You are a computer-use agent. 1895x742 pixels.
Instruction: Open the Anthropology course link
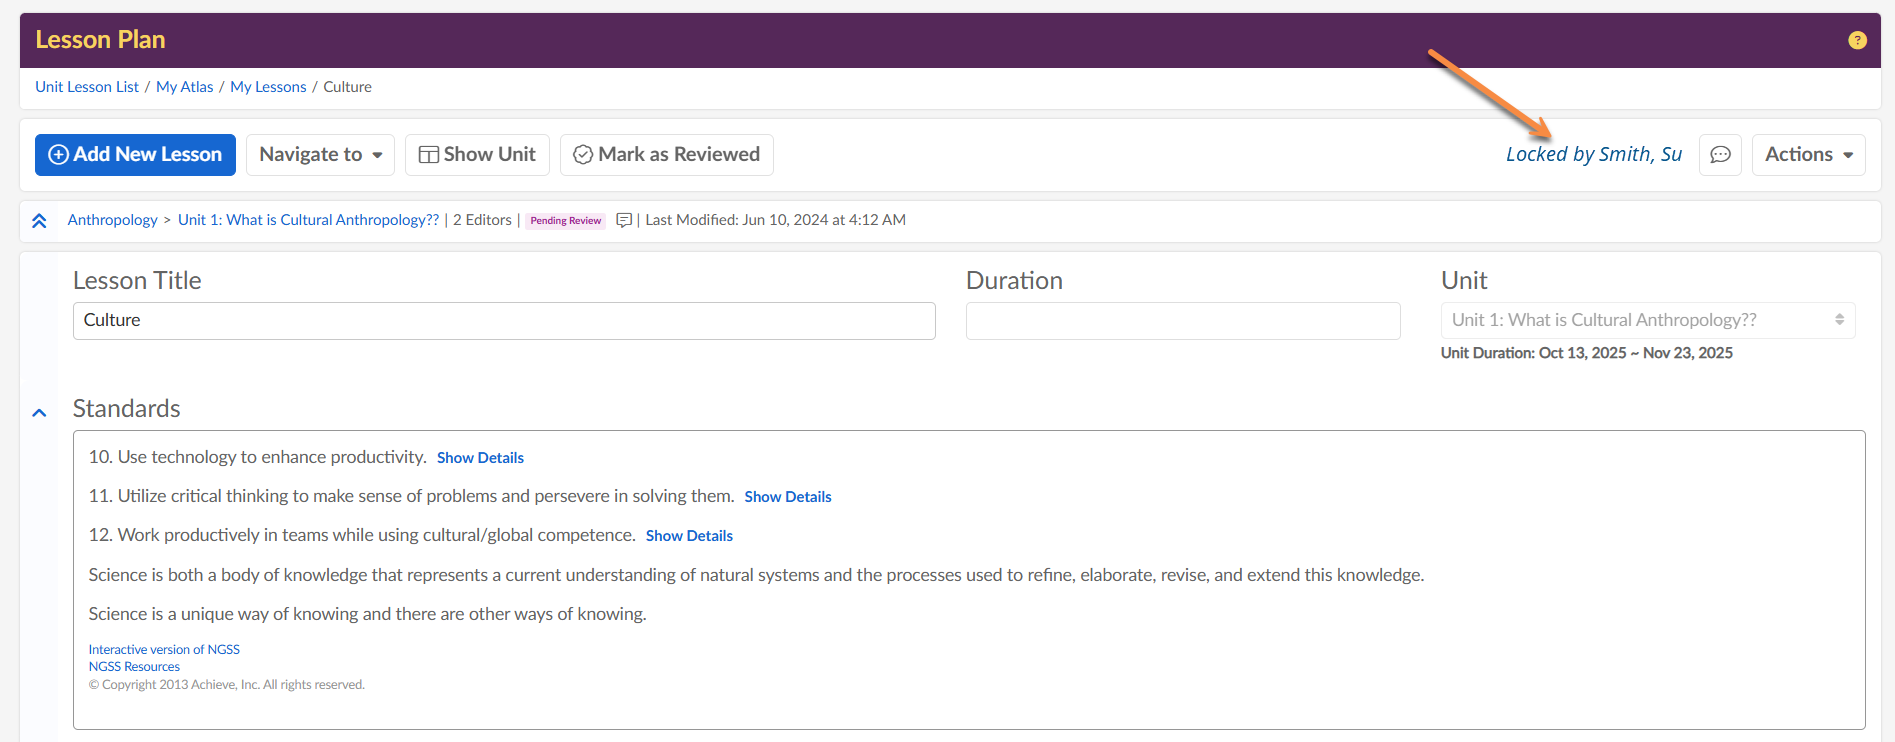coord(112,220)
